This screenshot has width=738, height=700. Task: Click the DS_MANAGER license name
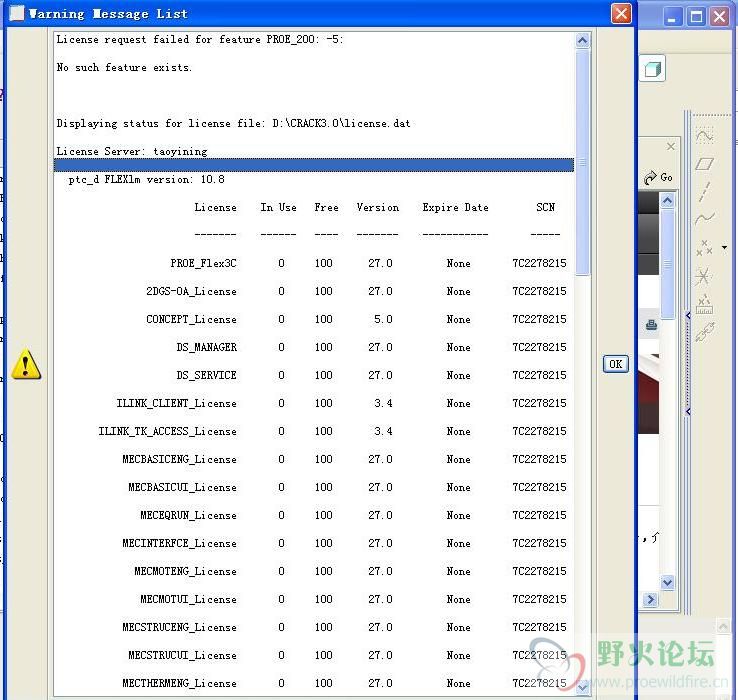(x=206, y=347)
